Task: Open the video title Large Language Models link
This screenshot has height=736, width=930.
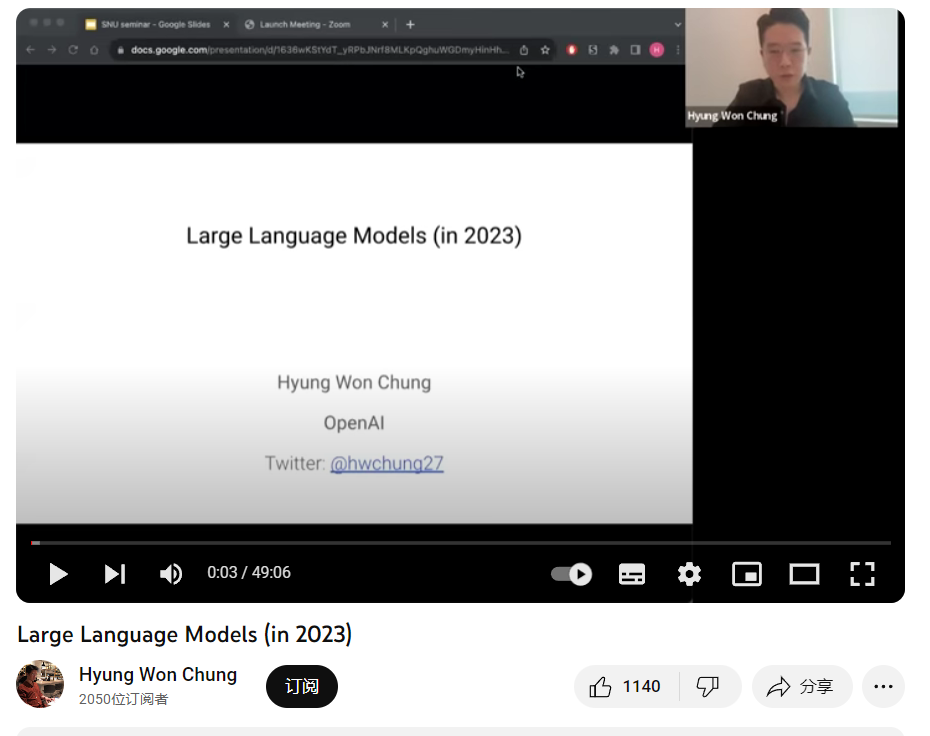Action: [186, 634]
